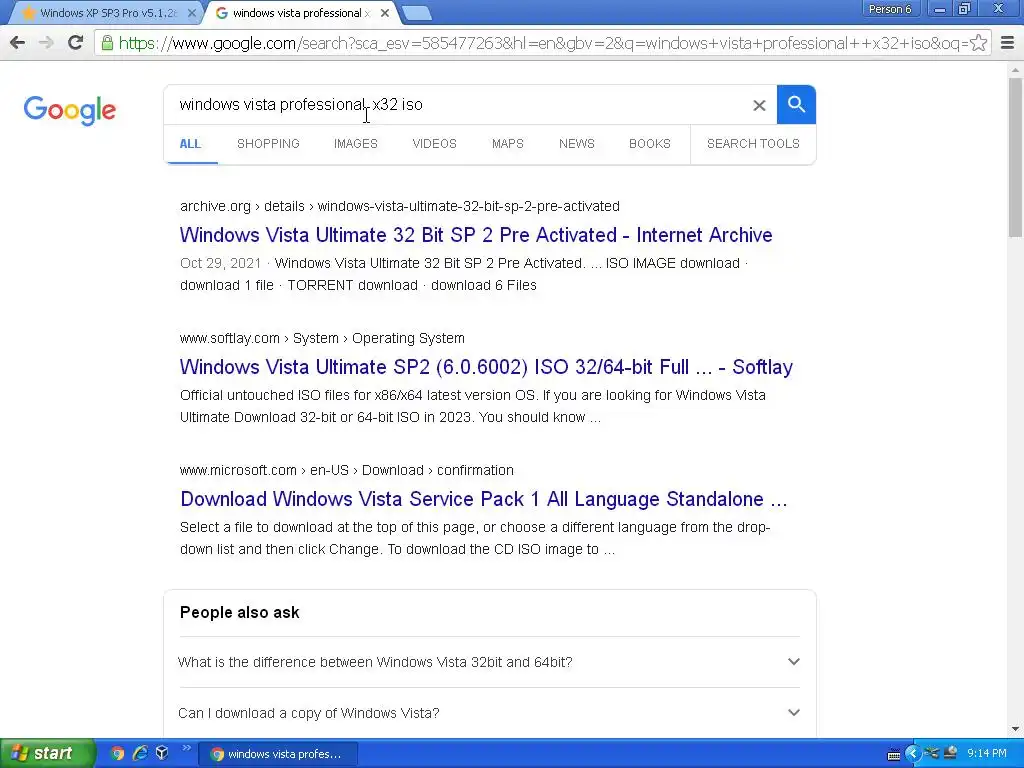Open the Person 6 profile button
This screenshot has height=768, width=1024.
click(x=890, y=9)
